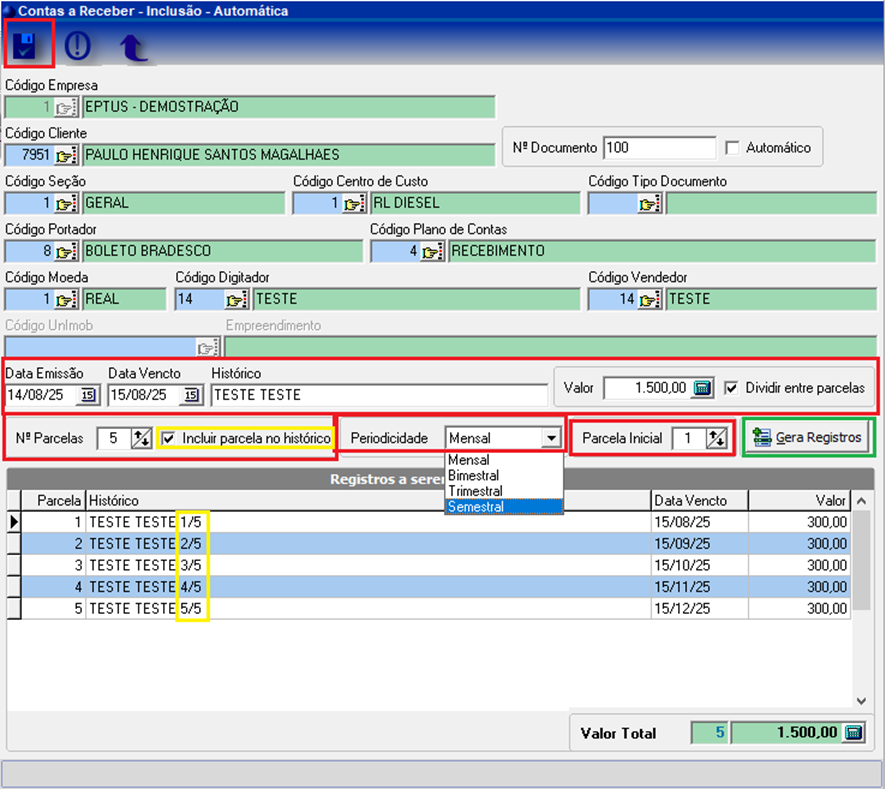Collapse the Periodicidade dropdown arrow
This screenshot has height=789, width=886.
click(x=550, y=438)
